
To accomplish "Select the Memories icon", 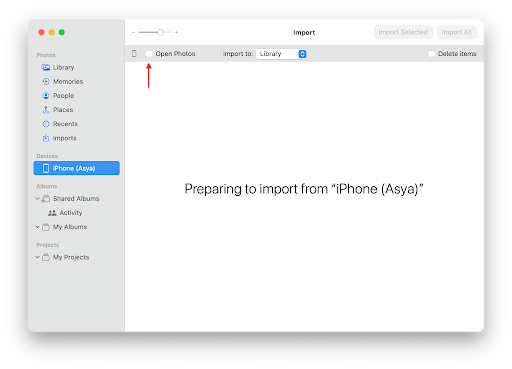I will (x=46, y=81).
